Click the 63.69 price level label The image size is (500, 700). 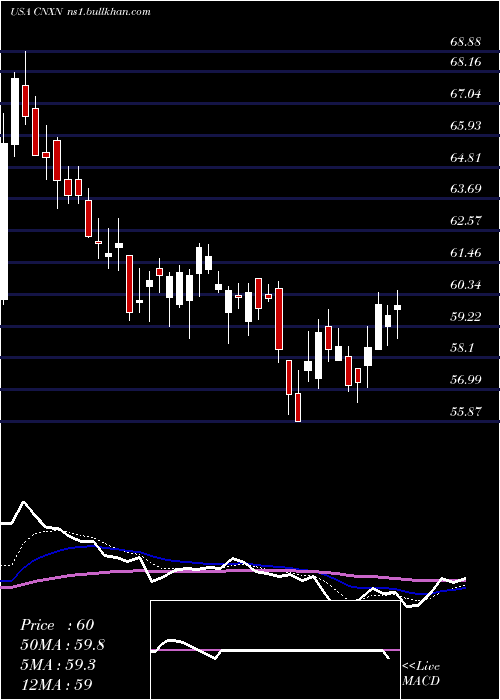[466, 189]
